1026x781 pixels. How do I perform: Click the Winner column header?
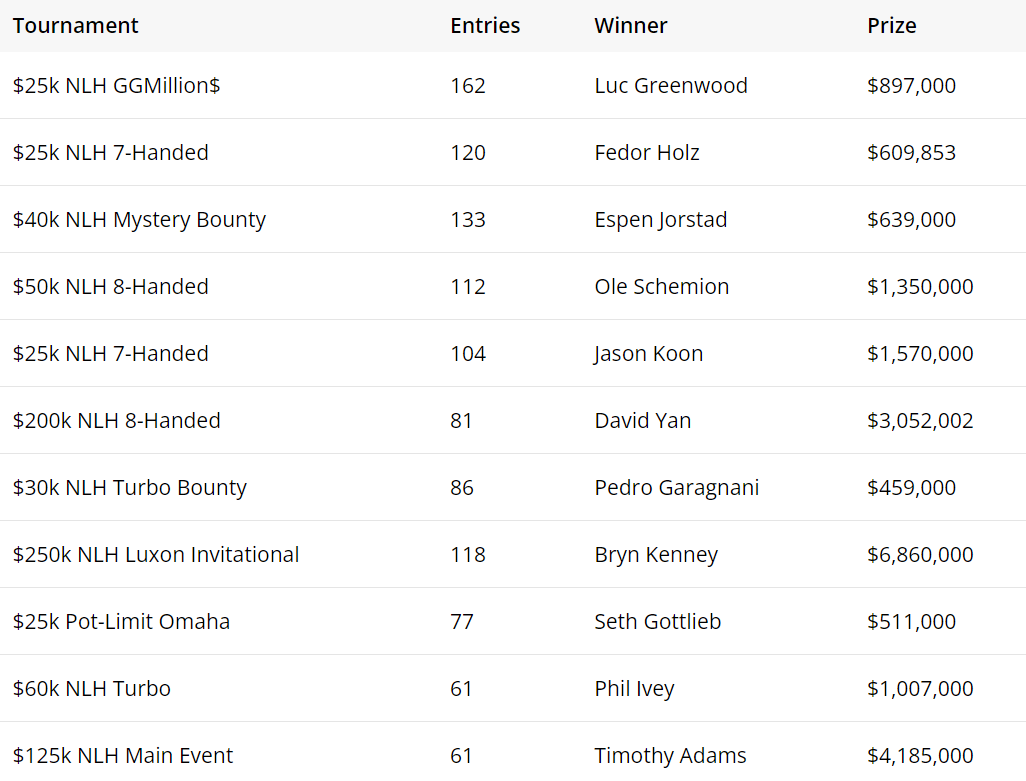point(630,26)
